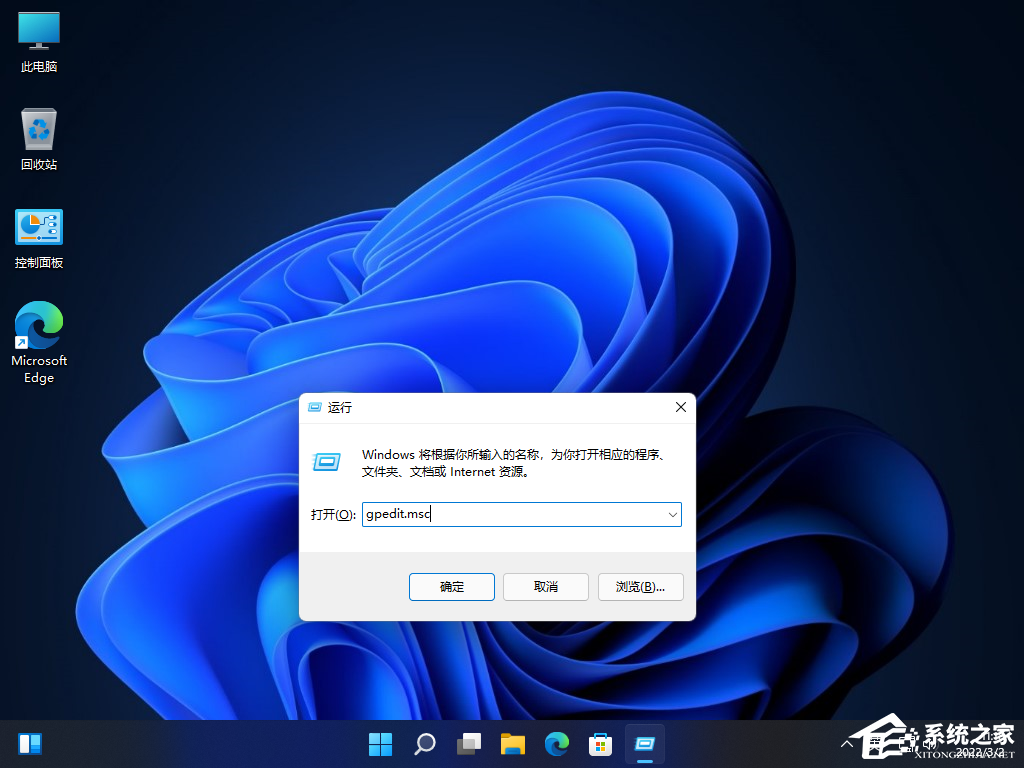The width and height of the screenshot is (1024, 768).
Task: Click the gpedit.msc input field
Action: coord(500,514)
